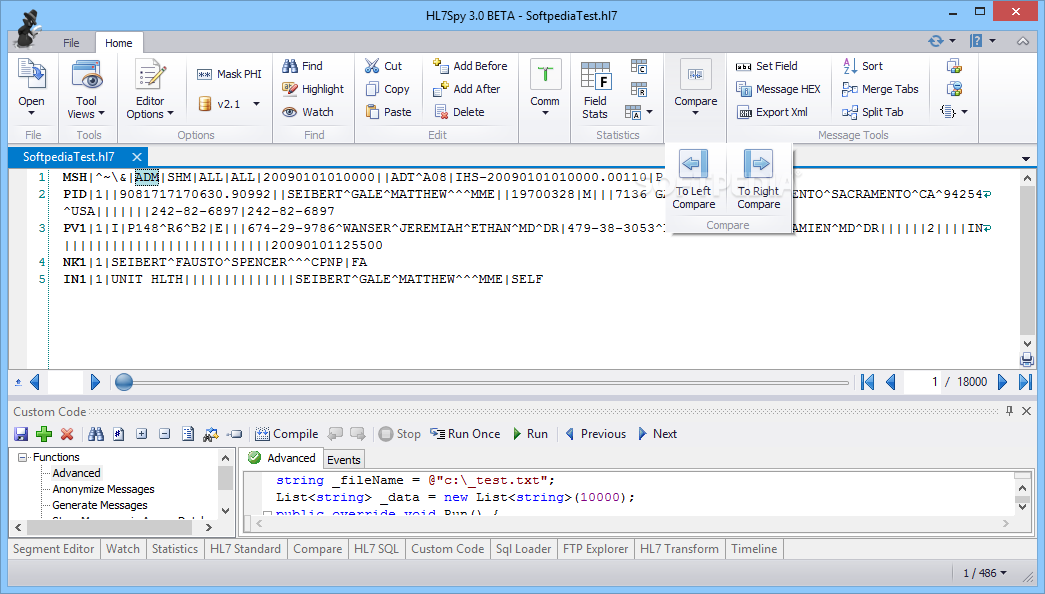Click the Cut scissors button
The width and height of the screenshot is (1045, 594).
point(383,66)
